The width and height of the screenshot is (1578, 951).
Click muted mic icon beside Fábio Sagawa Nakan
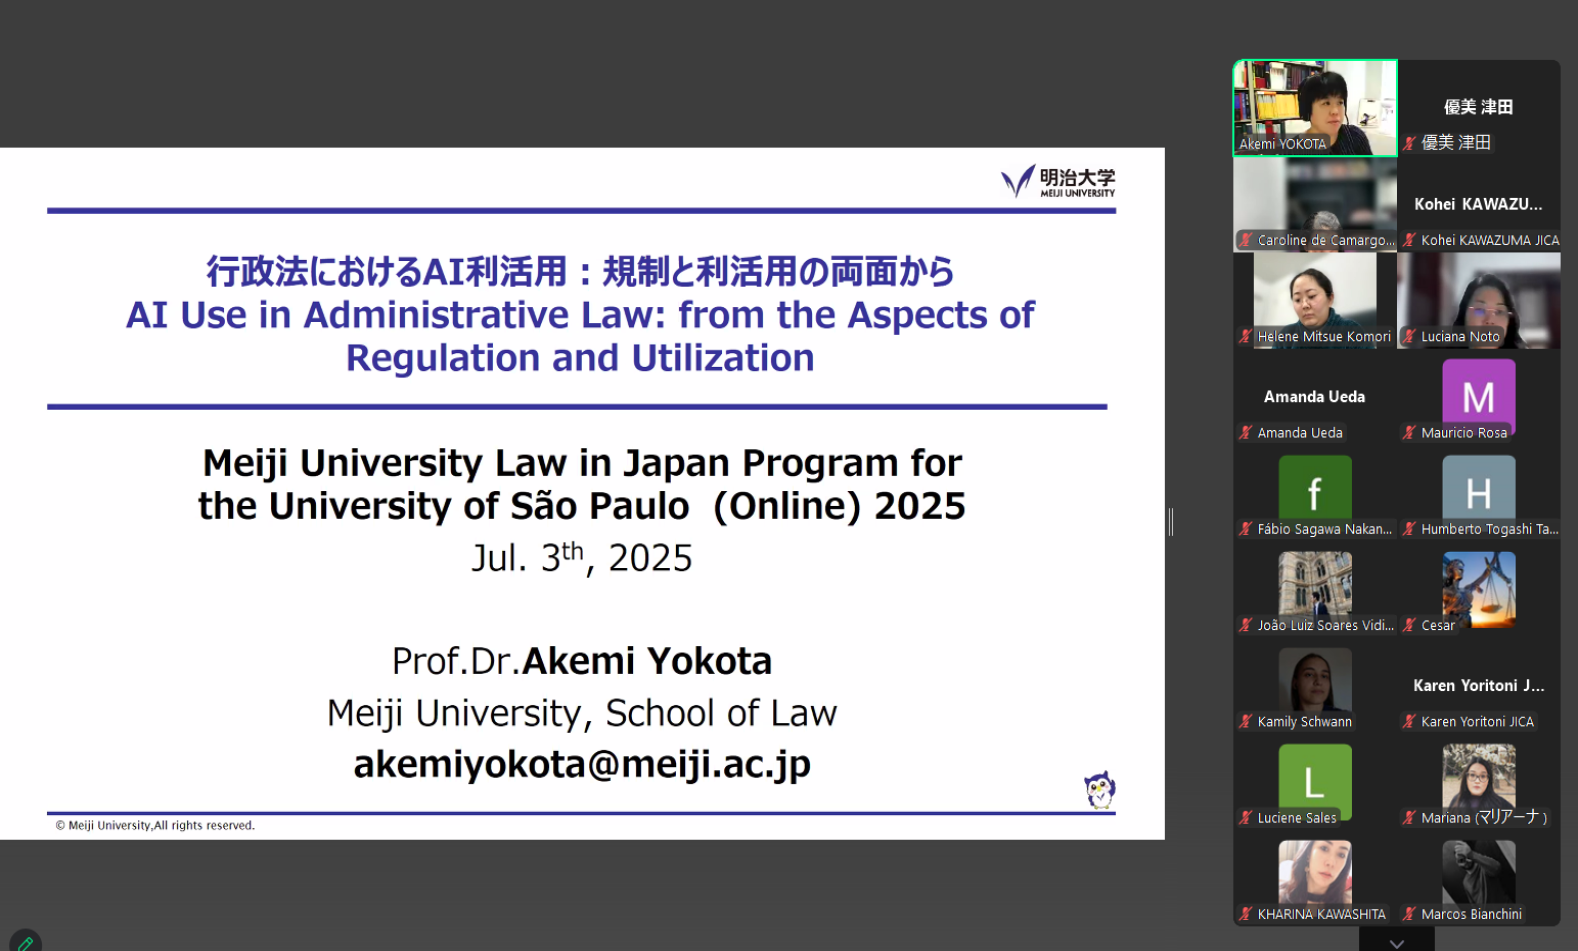click(1246, 529)
